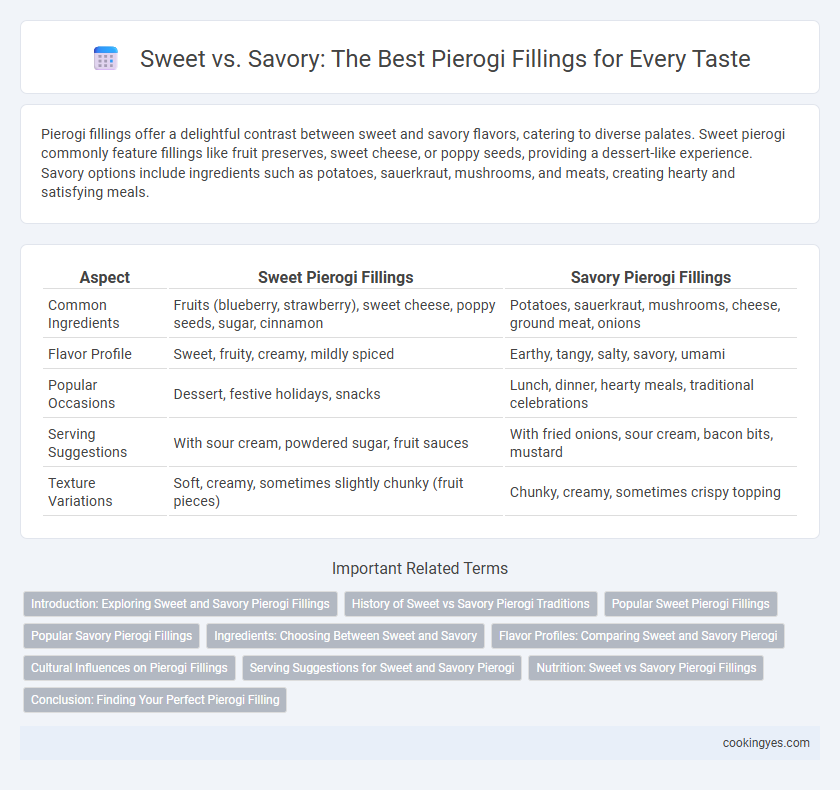Open Serving Suggestions for Sweet and Savory Pierogi
840x790 pixels.
pyautogui.click(x=382, y=668)
